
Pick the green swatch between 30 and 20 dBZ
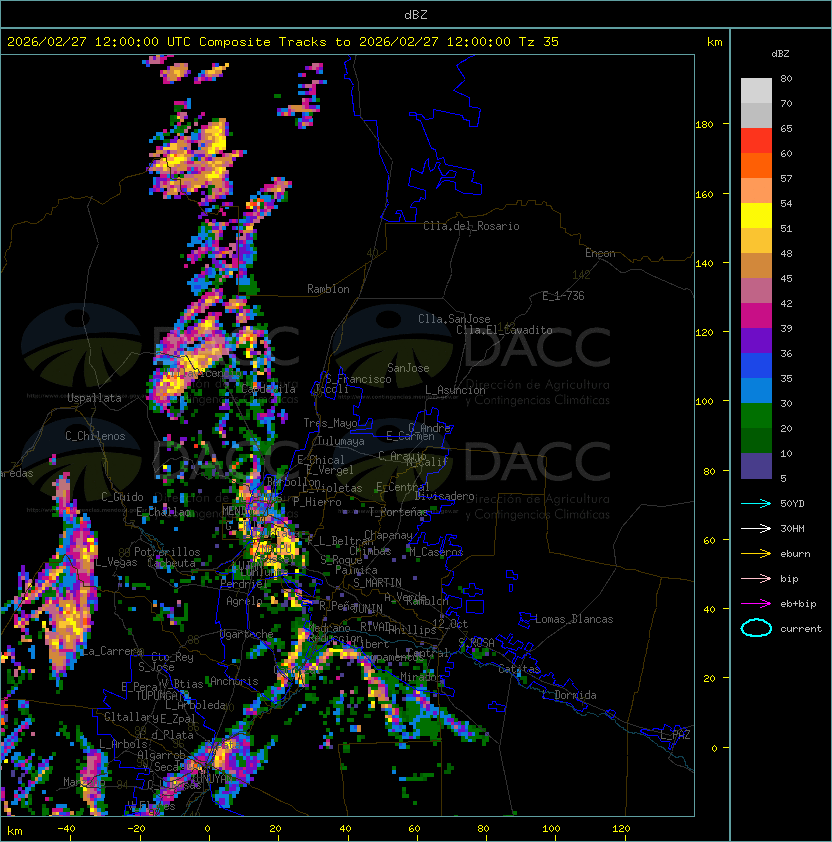point(756,415)
